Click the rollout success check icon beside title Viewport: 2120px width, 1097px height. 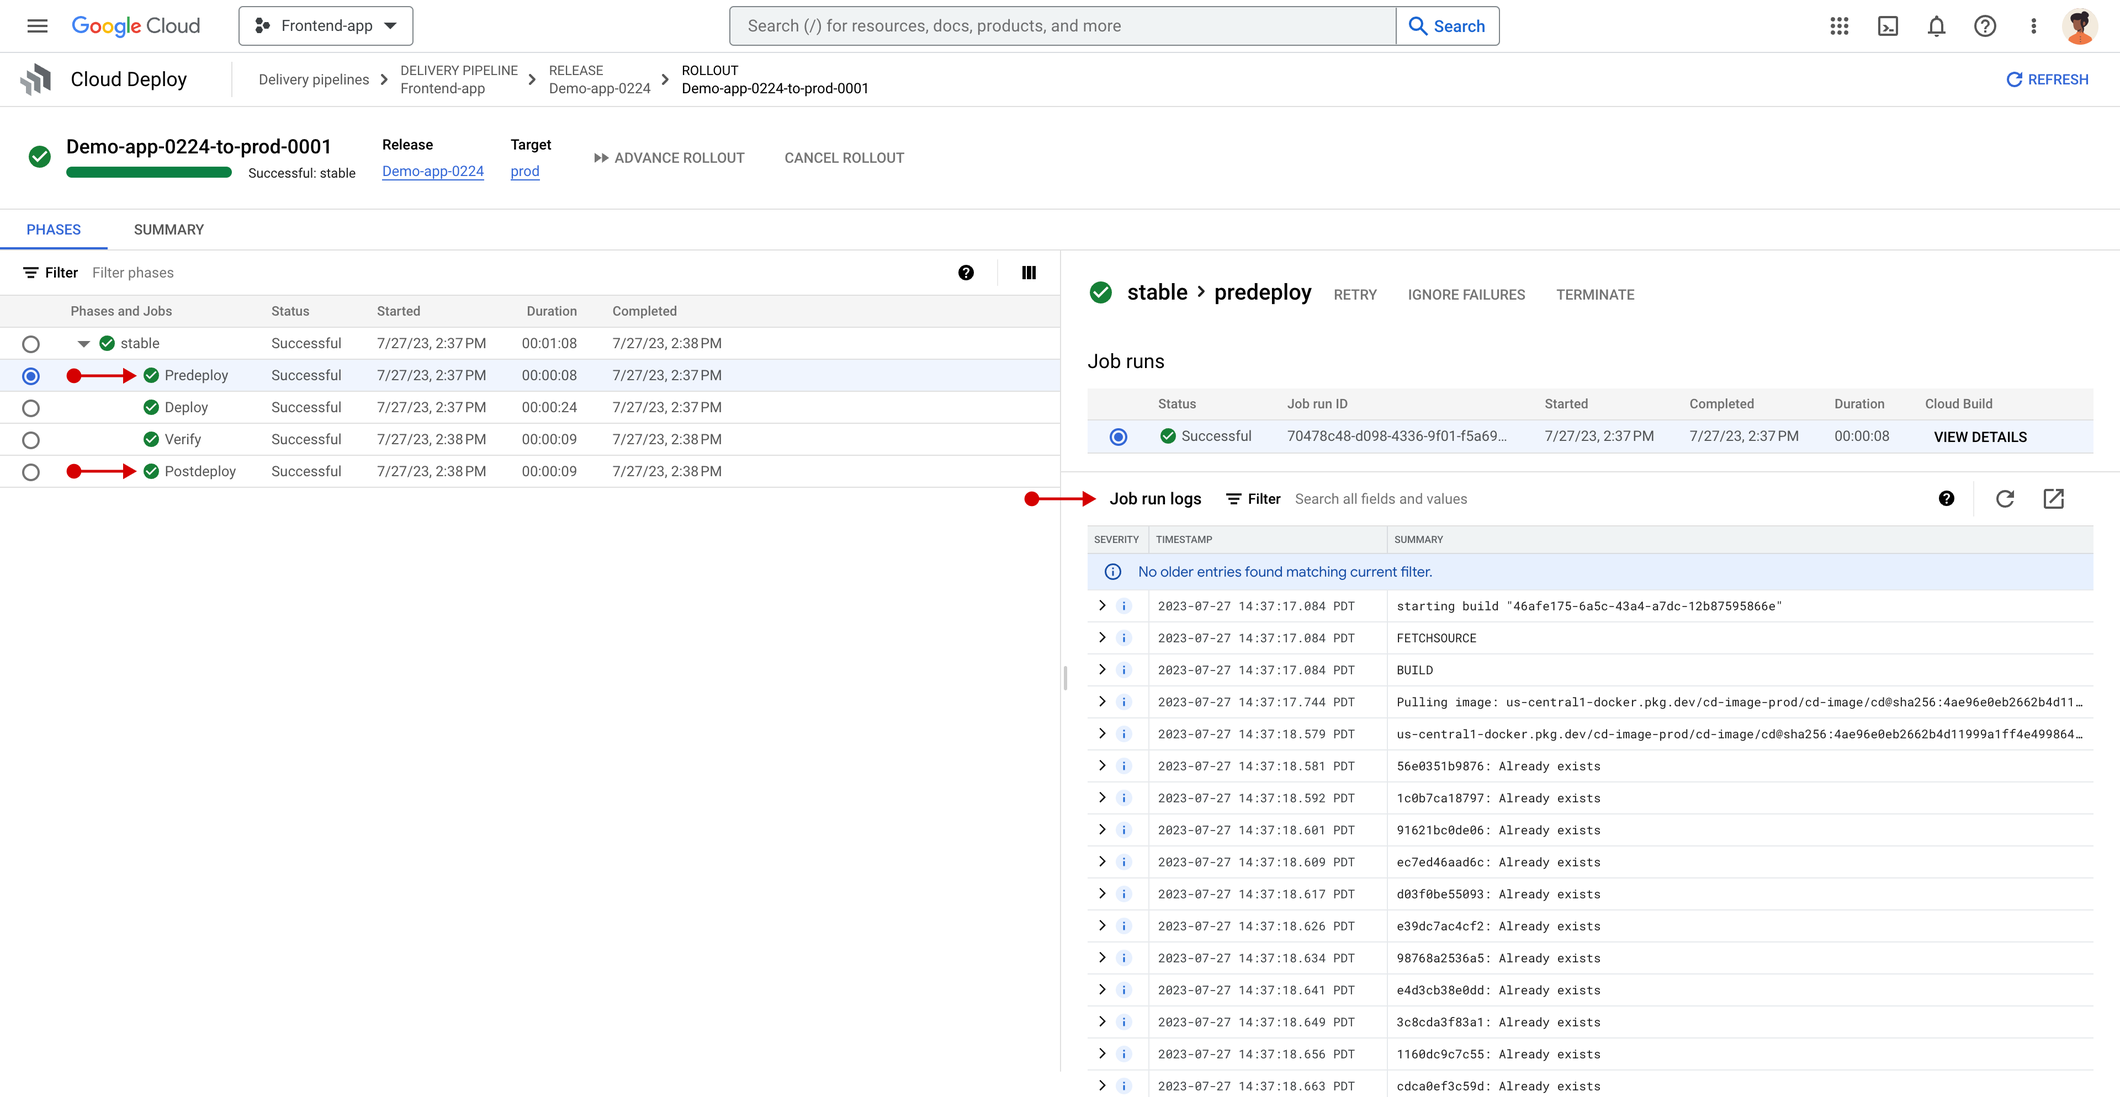point(40,157)
